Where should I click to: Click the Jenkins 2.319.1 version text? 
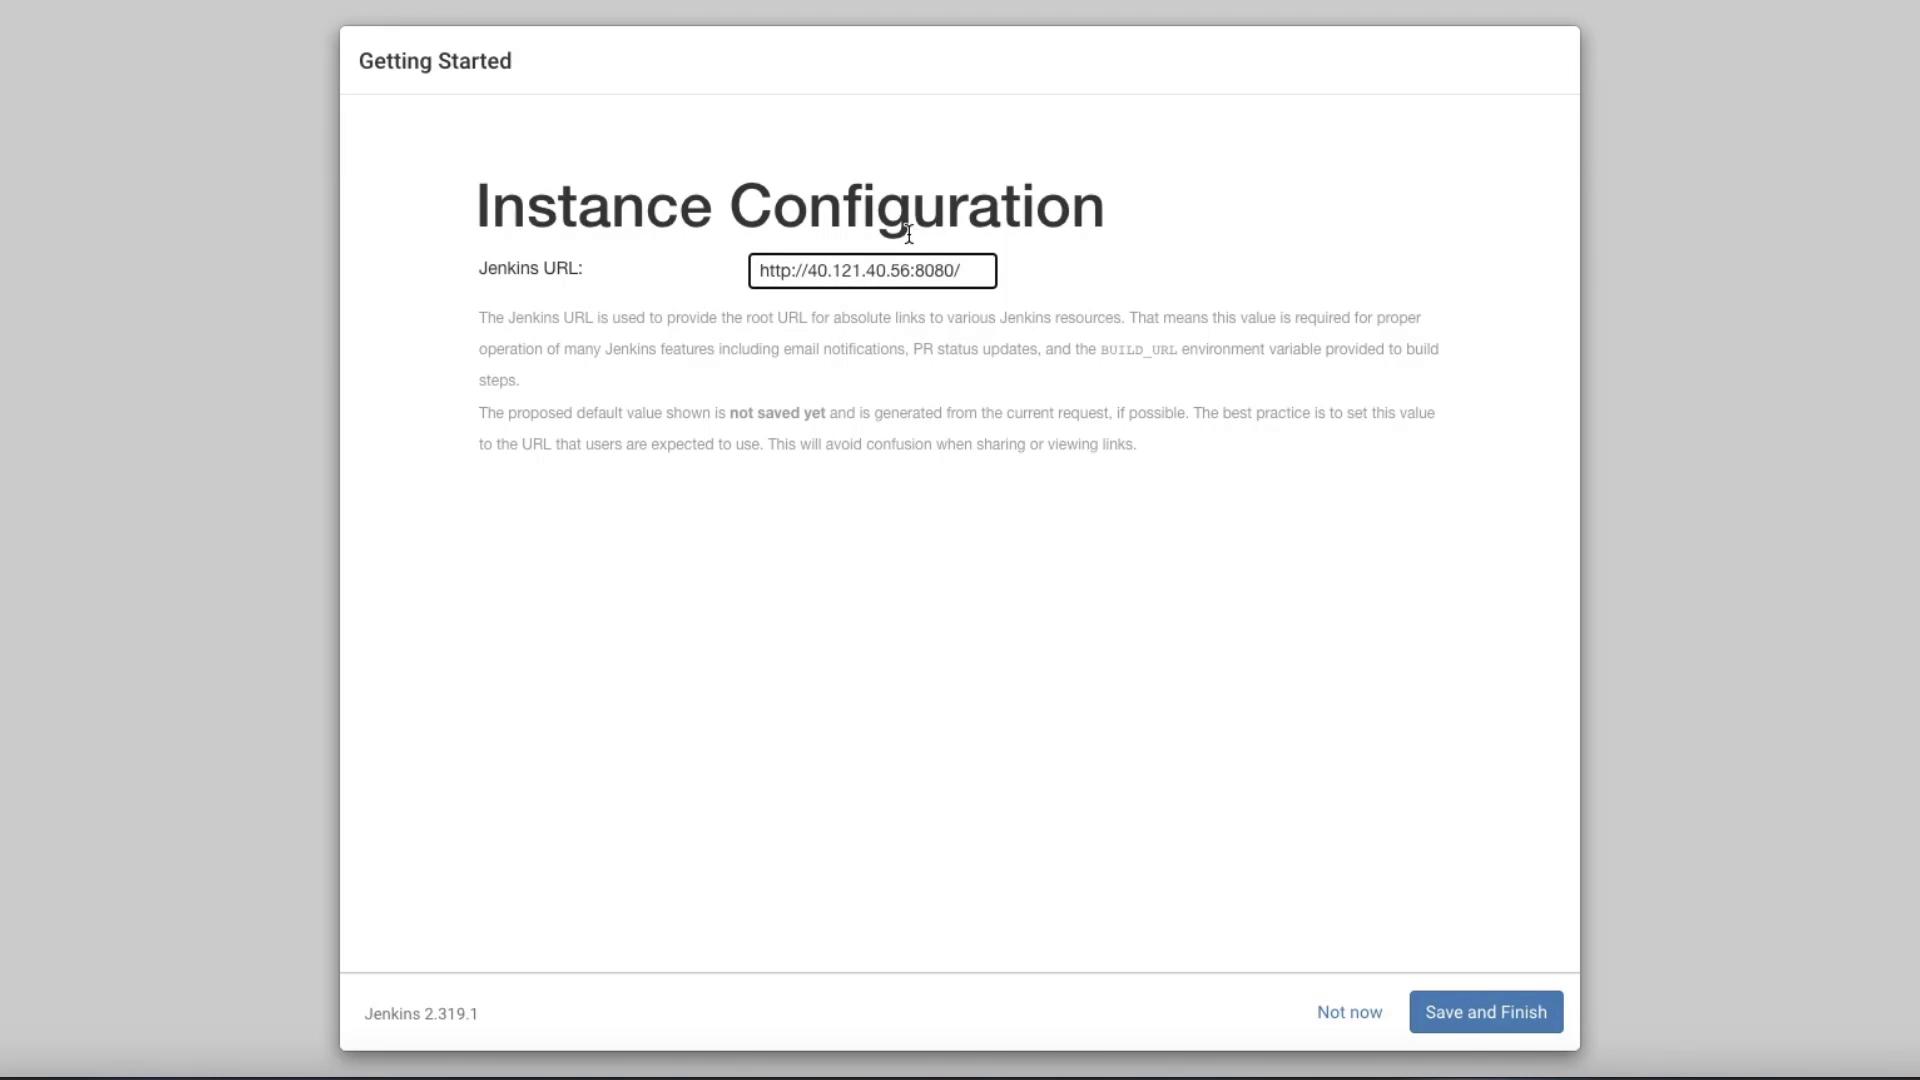click(421, 1014)
